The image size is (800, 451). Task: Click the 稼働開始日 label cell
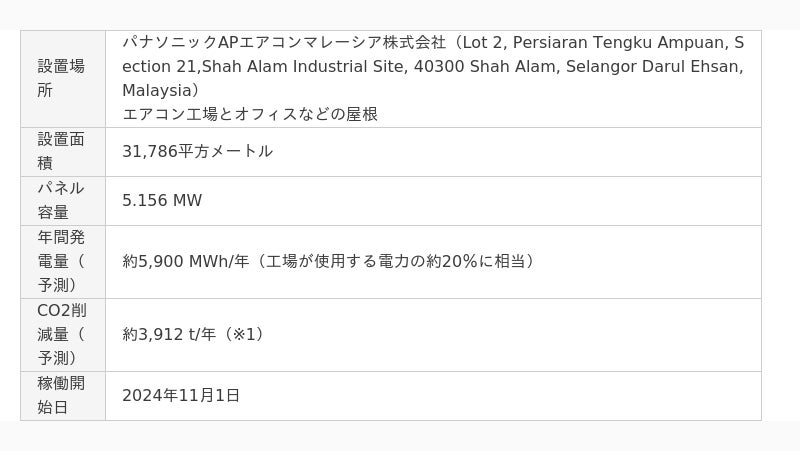pyautogui.click(x=62, y=395)
